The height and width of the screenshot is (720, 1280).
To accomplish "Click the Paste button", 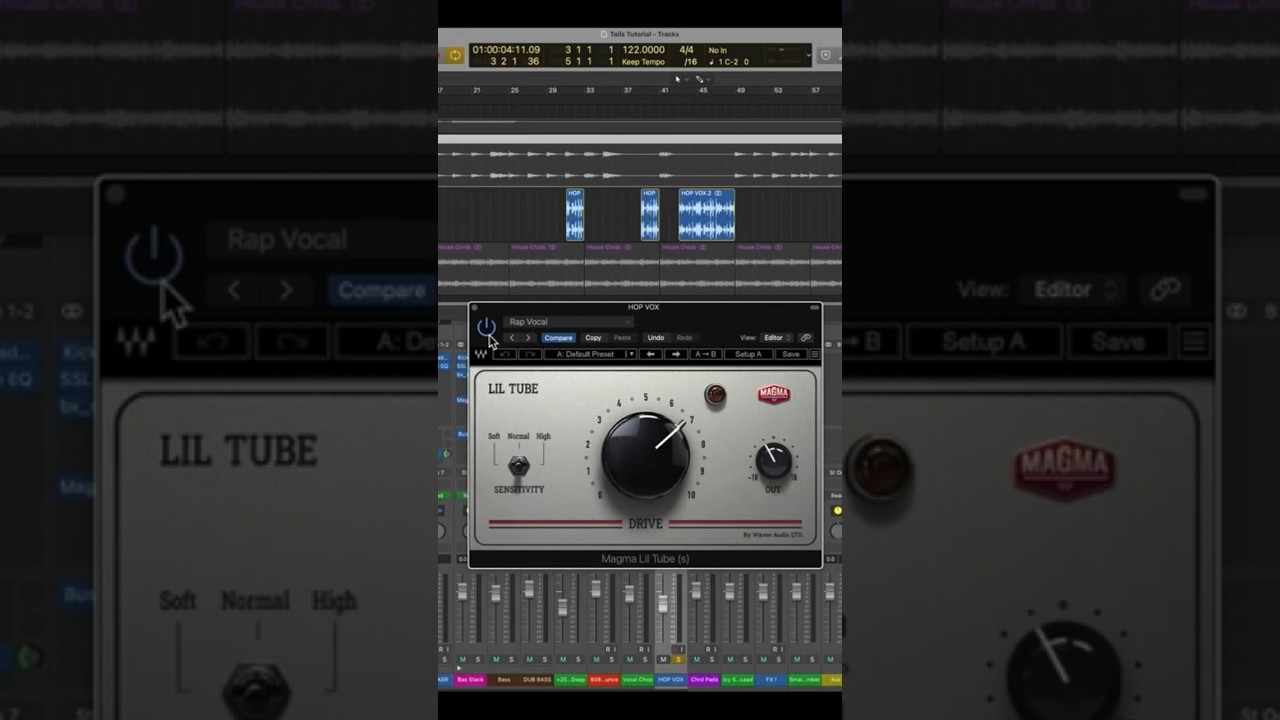I will 623,338.
